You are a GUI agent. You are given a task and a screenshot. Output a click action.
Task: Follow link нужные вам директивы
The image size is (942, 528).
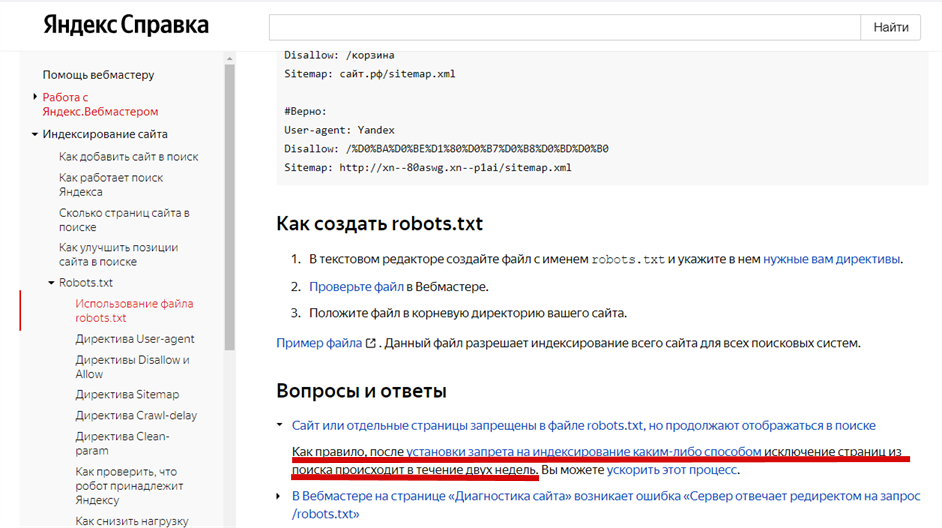click(x=831, y=259)
